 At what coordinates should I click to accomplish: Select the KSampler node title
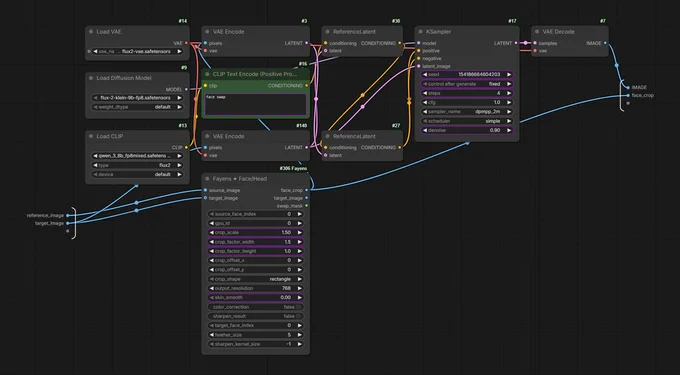(x=438, y=32)
